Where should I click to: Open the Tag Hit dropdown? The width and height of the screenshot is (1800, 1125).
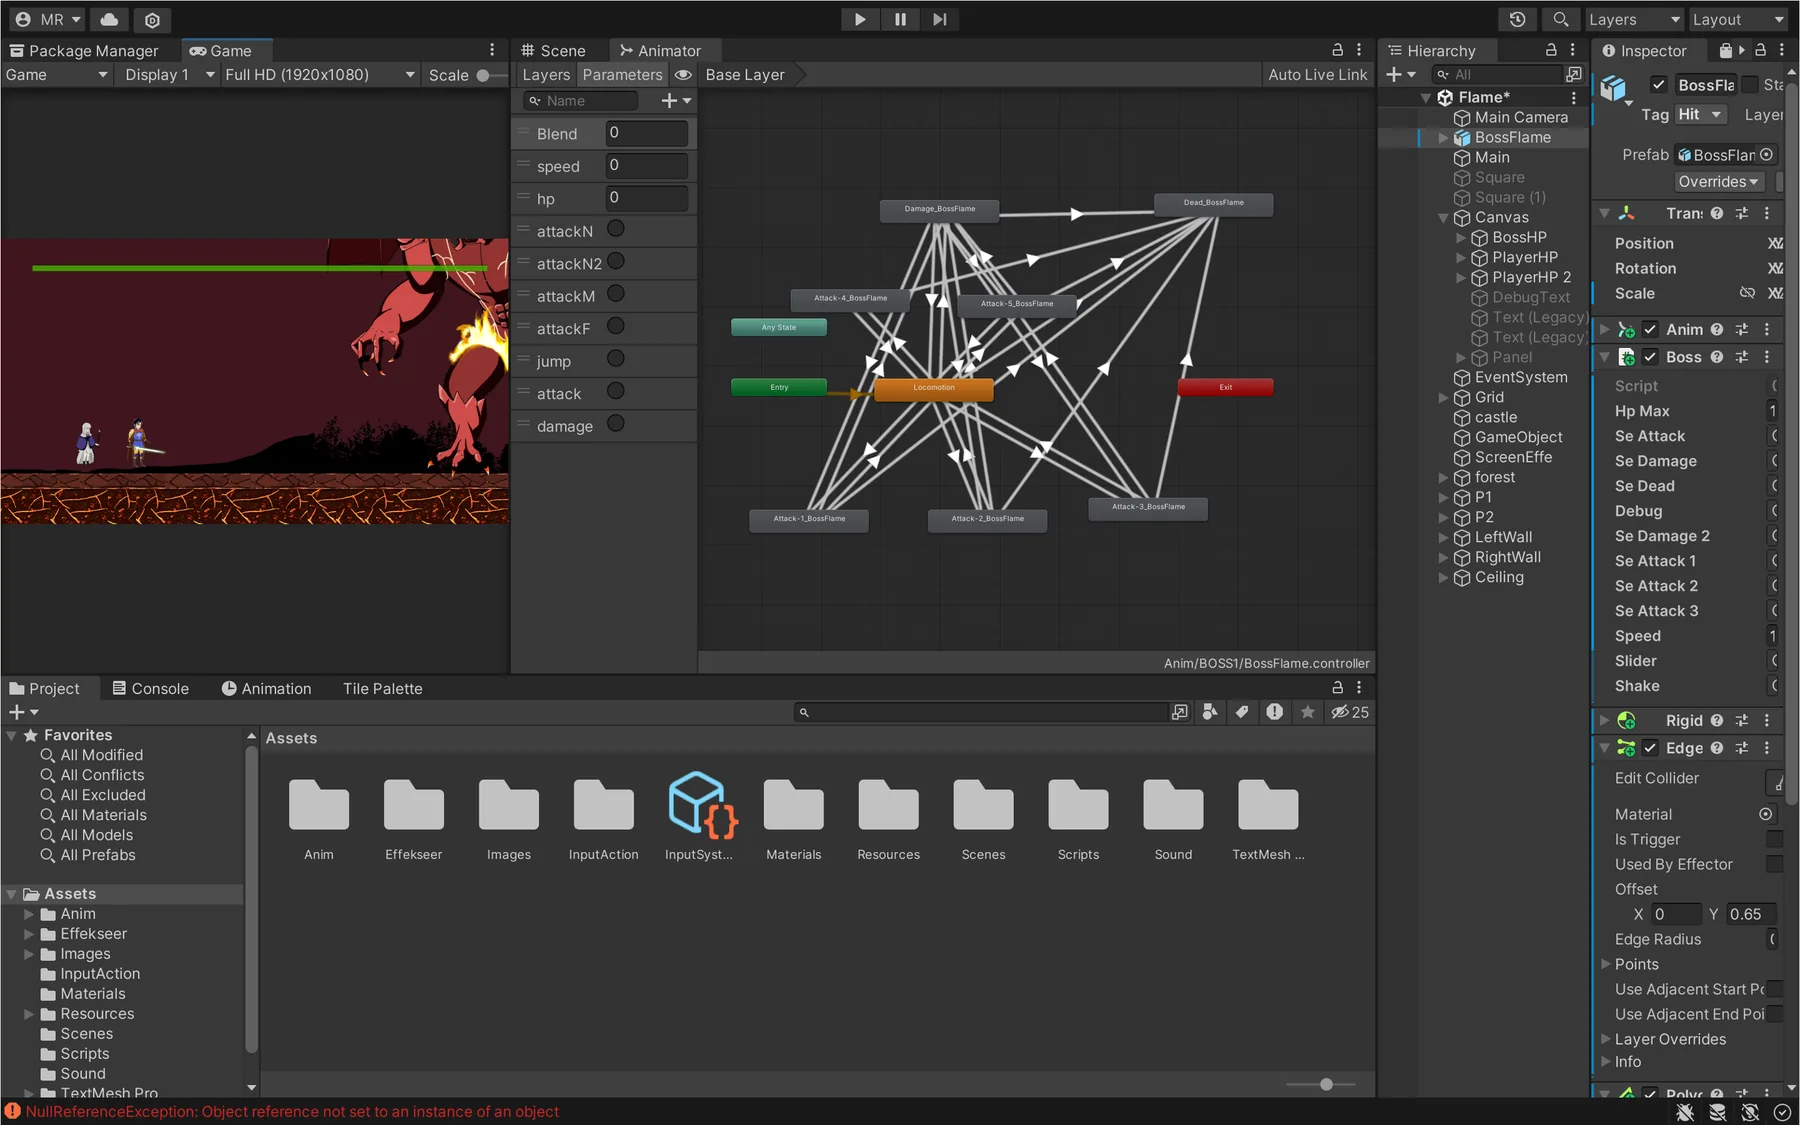coord(1700,114)
